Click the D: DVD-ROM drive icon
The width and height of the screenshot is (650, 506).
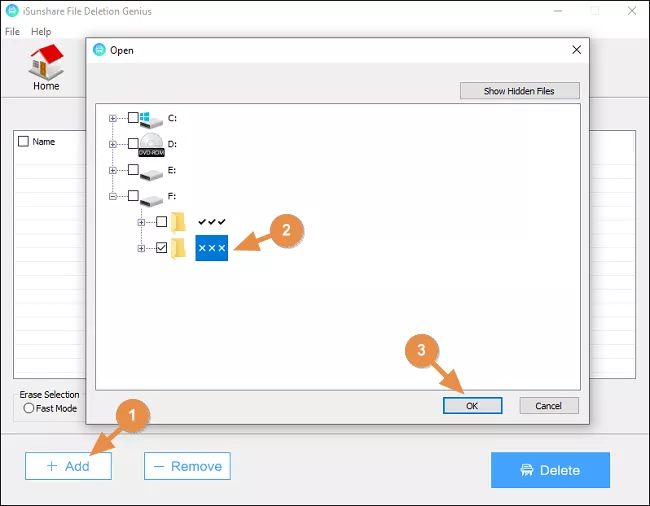point(151,144)
